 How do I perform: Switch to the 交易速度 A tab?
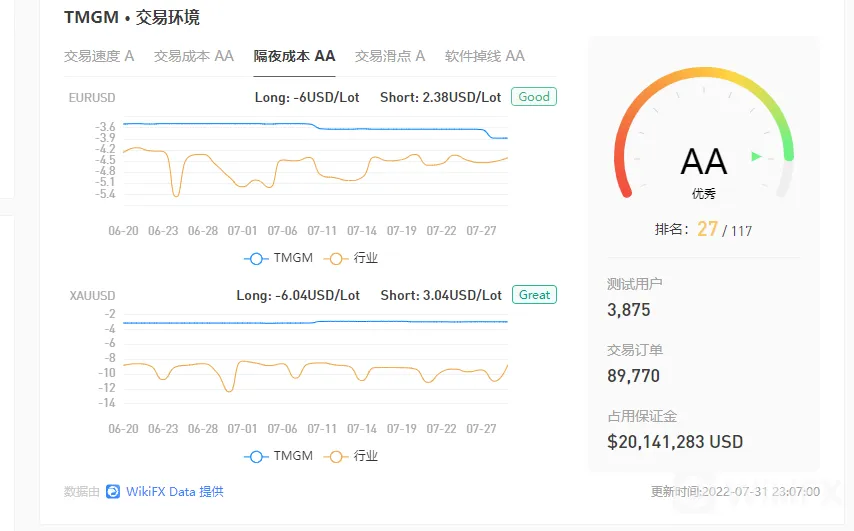[99, 56]
